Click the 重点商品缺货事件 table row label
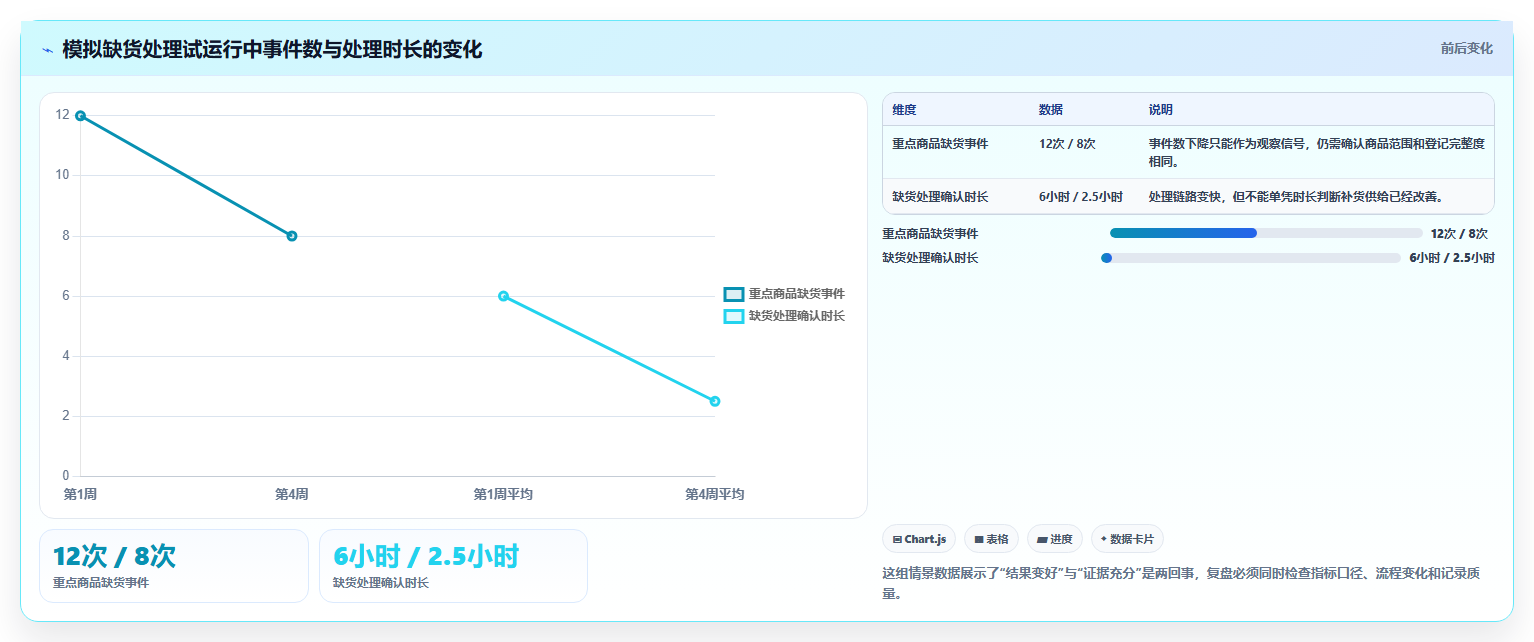This screenshot has height=642, width=1534. point(940,144)
